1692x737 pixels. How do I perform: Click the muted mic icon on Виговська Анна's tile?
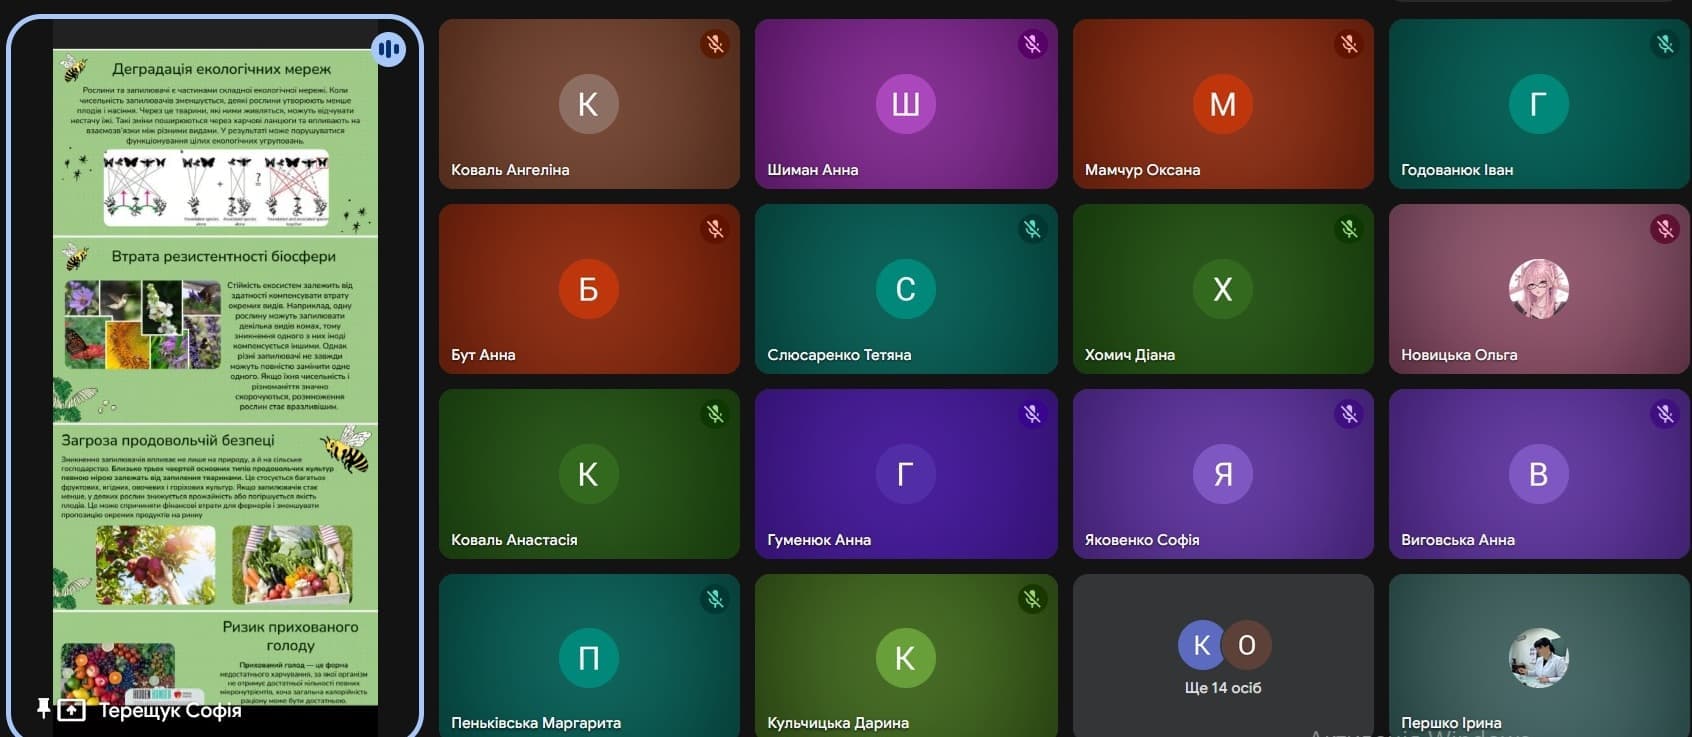click(x=1665, y=414)
